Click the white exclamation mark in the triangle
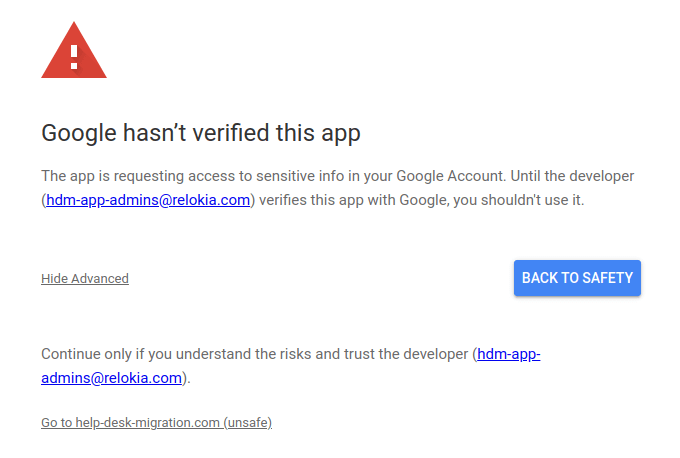Screen dimensions: 680x458 (x=74, y=55)
